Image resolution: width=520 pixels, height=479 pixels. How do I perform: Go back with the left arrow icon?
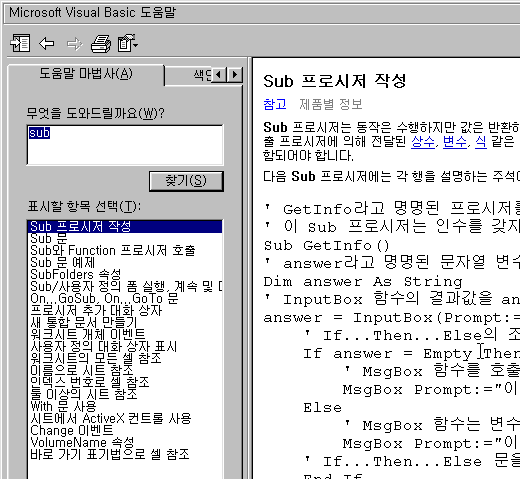click(x=47, y=43)
